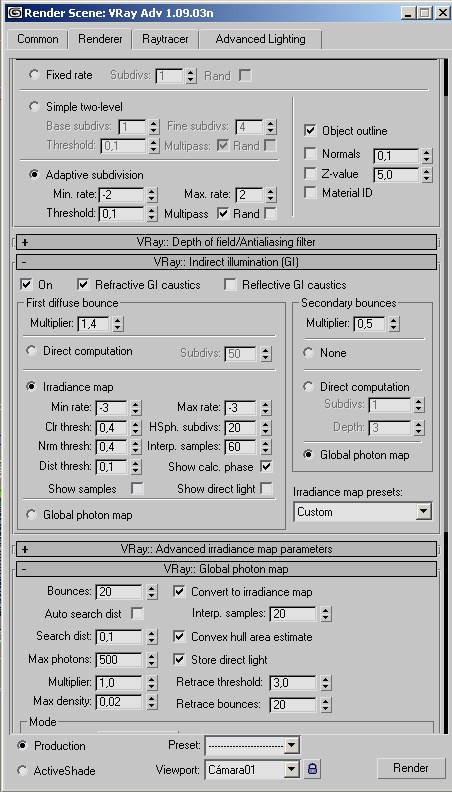Open the Raytracer tab
The image size is (452, 792).
pos(165,39)
